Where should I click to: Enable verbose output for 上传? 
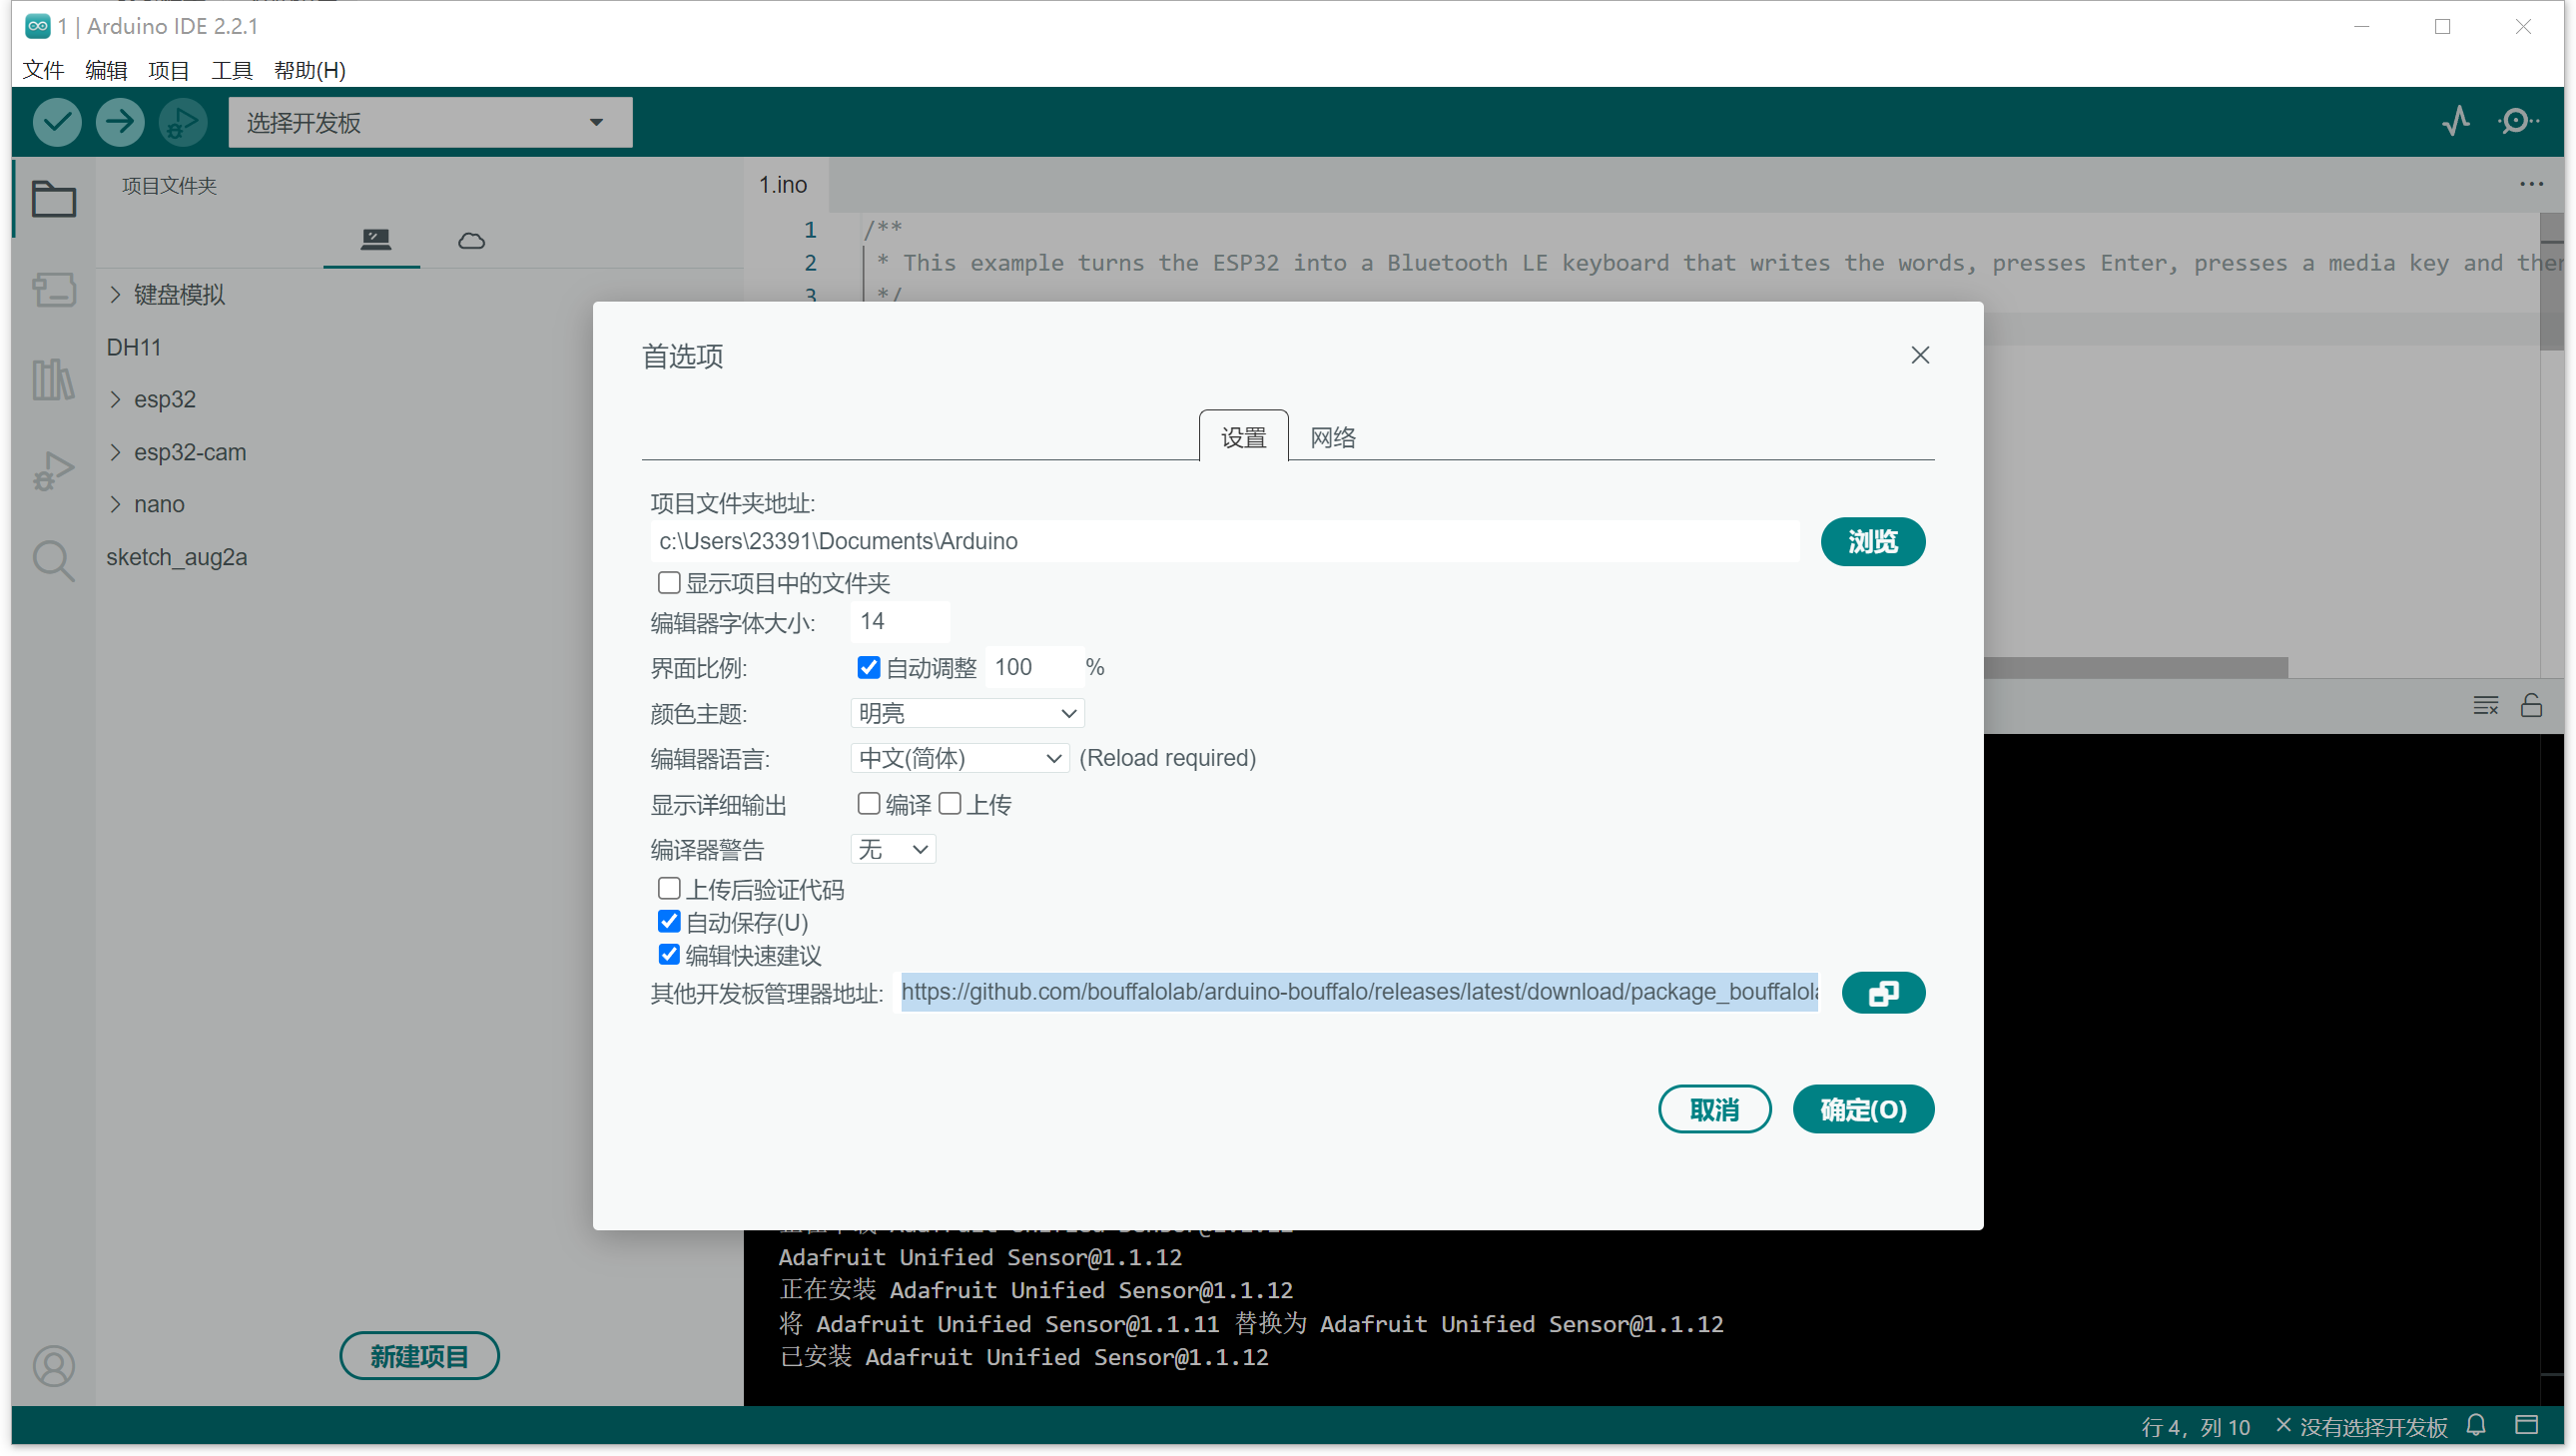(x=949, y=803)
